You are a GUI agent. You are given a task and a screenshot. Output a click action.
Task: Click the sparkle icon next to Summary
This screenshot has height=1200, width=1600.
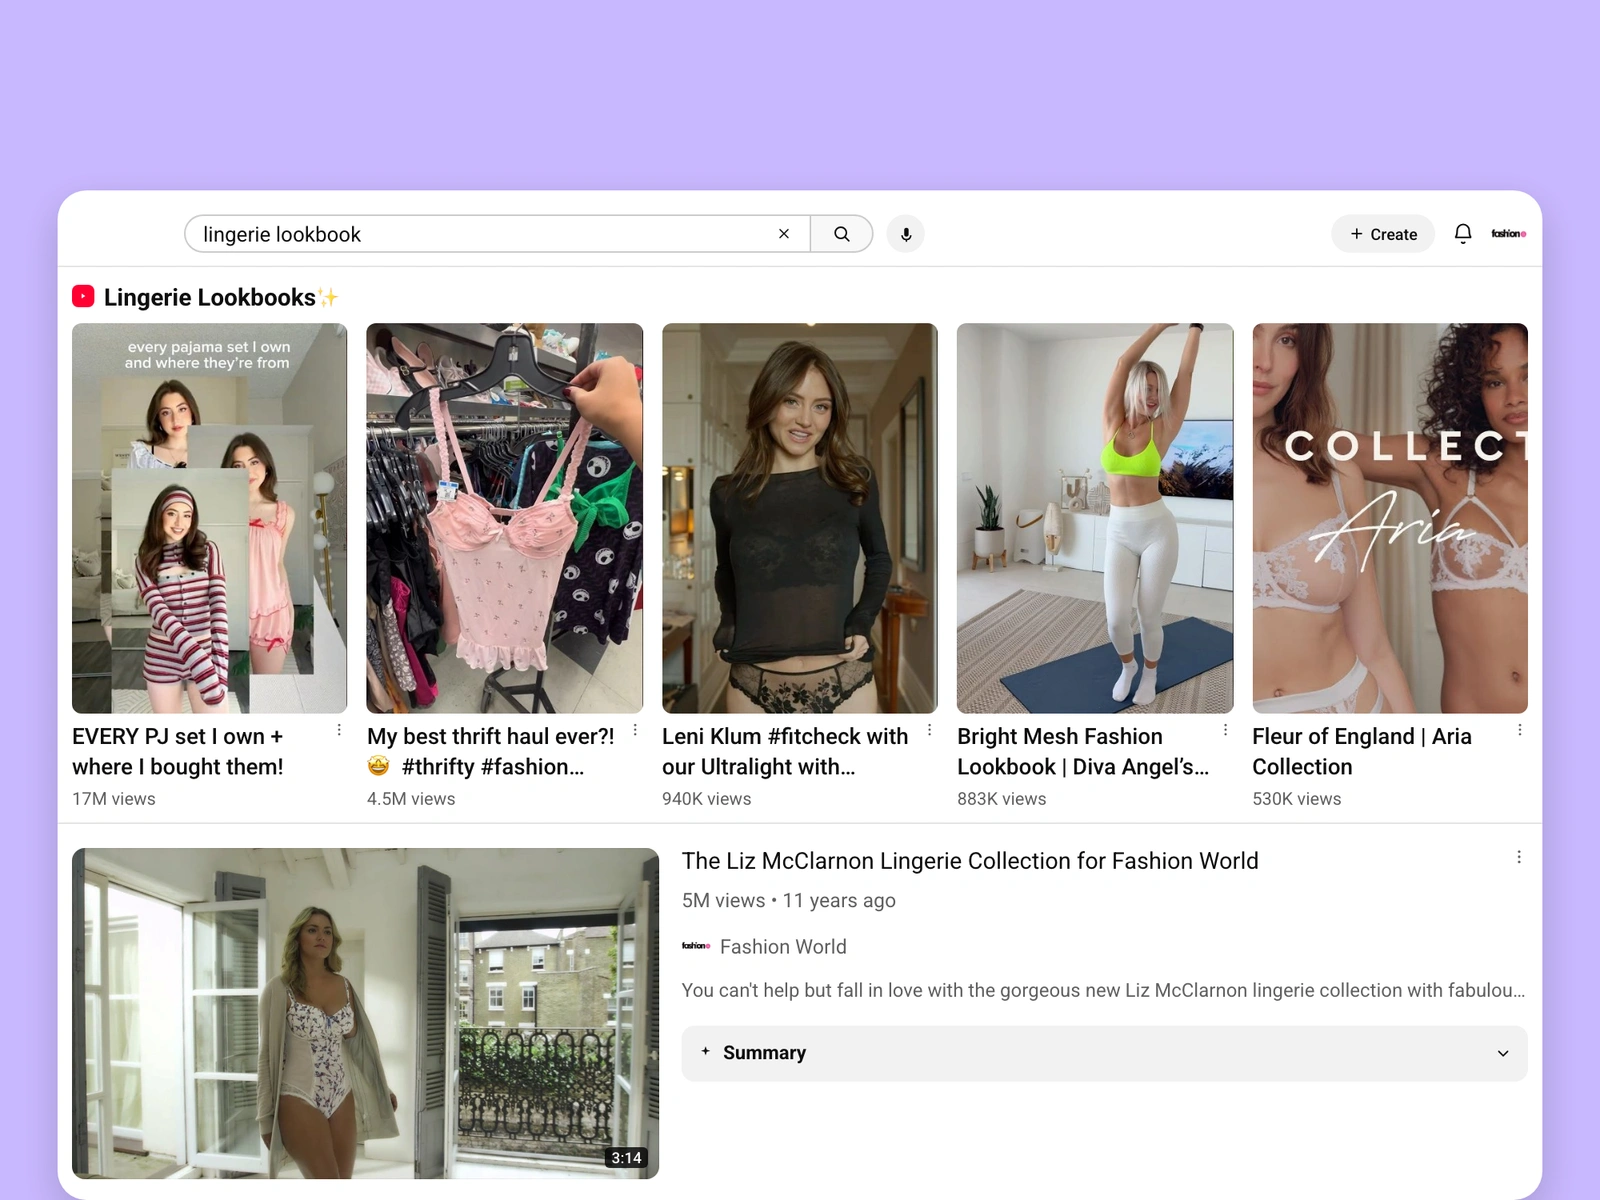705,1052
